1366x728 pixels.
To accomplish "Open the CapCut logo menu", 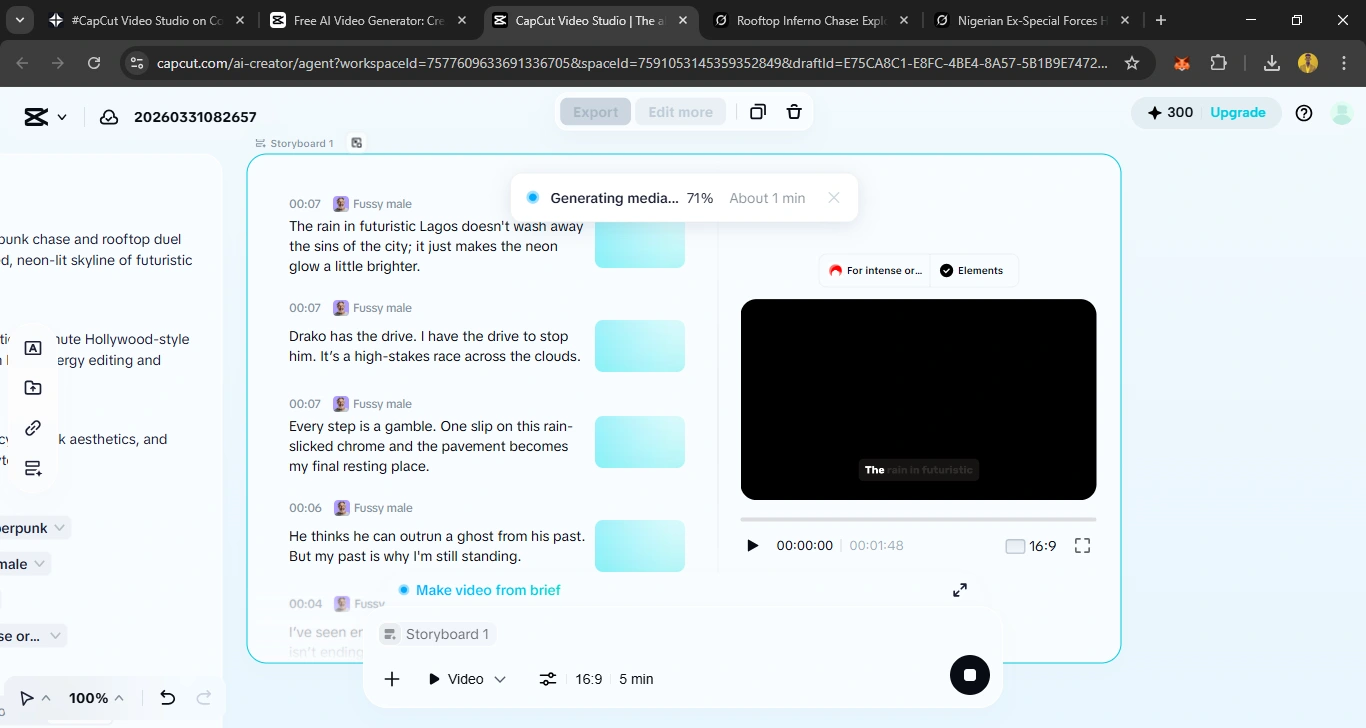I will 36,117.
